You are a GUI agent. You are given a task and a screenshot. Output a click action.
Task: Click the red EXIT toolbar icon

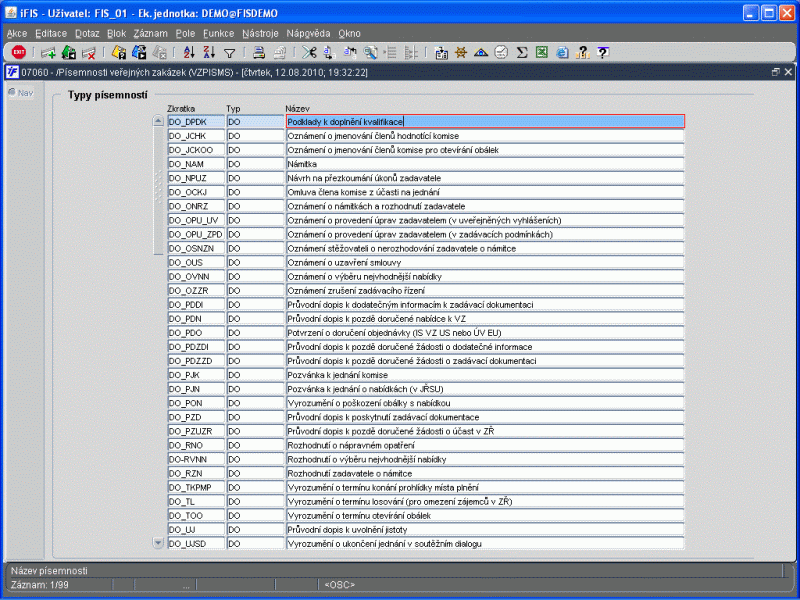[x=19, y=52]
